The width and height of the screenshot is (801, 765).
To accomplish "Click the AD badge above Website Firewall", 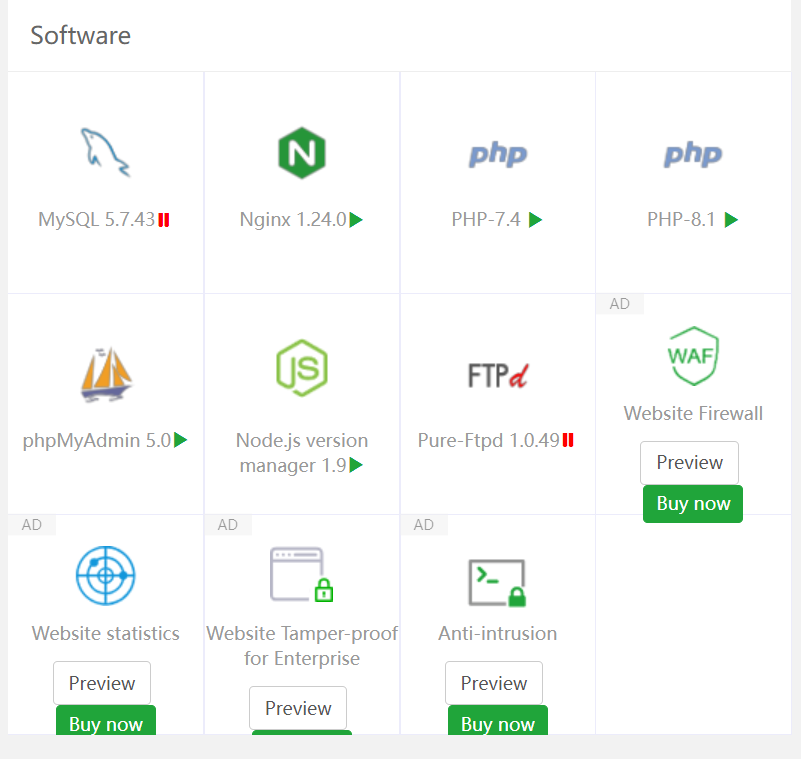I will pyautogui.click(x=620, y=304).
